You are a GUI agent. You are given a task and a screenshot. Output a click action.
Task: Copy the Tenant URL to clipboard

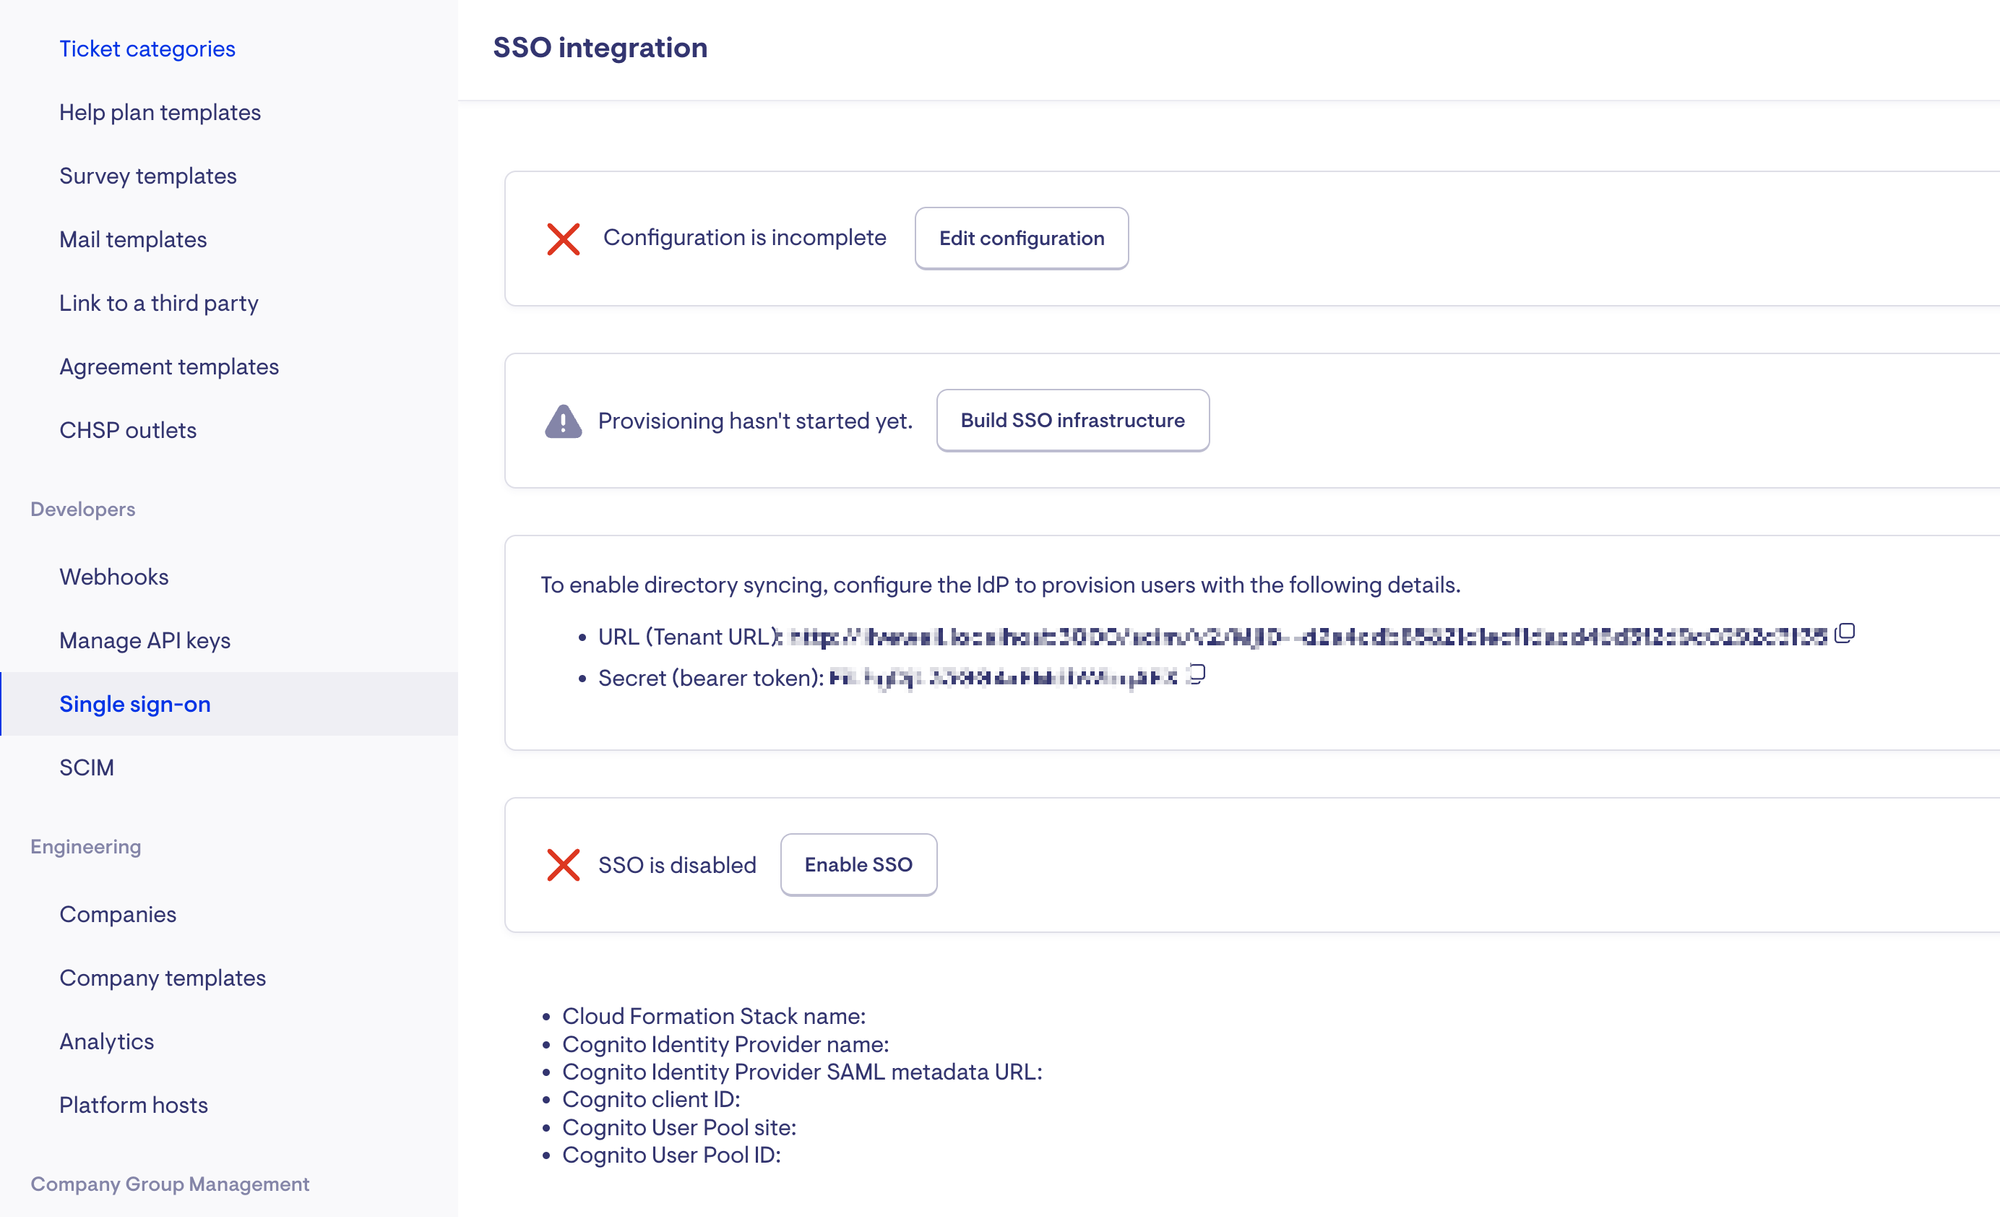pos(1845,633)
